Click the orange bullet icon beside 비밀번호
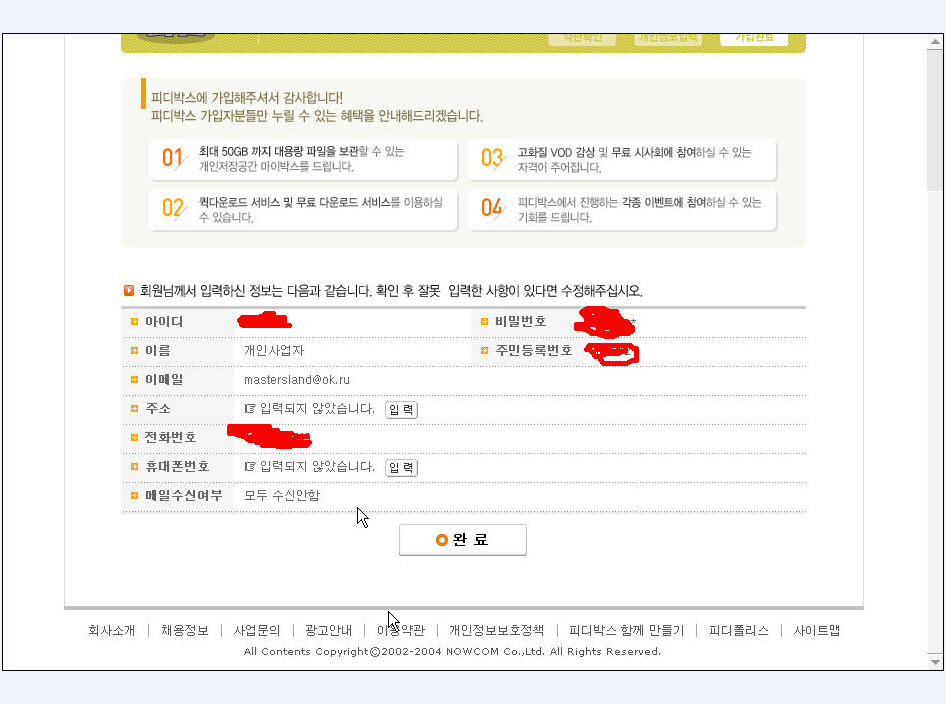This screenshot has width=946, height=704. [484, 322]
